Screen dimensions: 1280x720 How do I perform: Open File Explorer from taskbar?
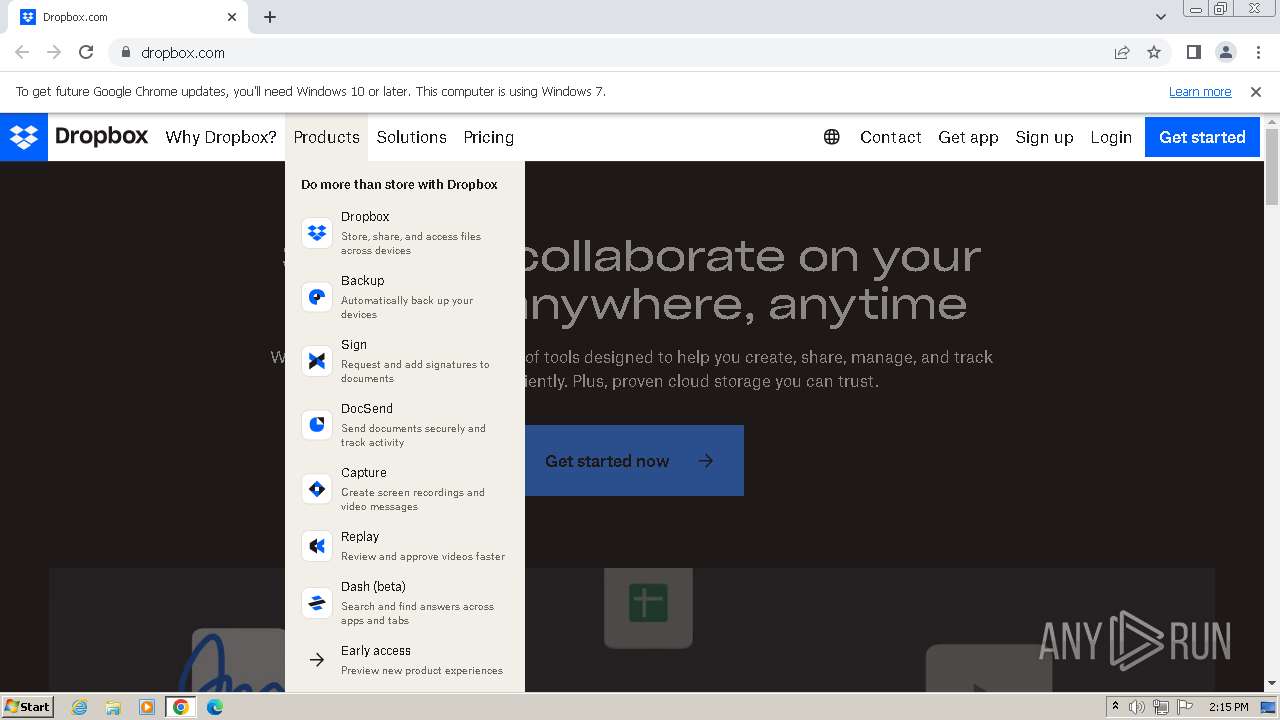pos(113,707)
